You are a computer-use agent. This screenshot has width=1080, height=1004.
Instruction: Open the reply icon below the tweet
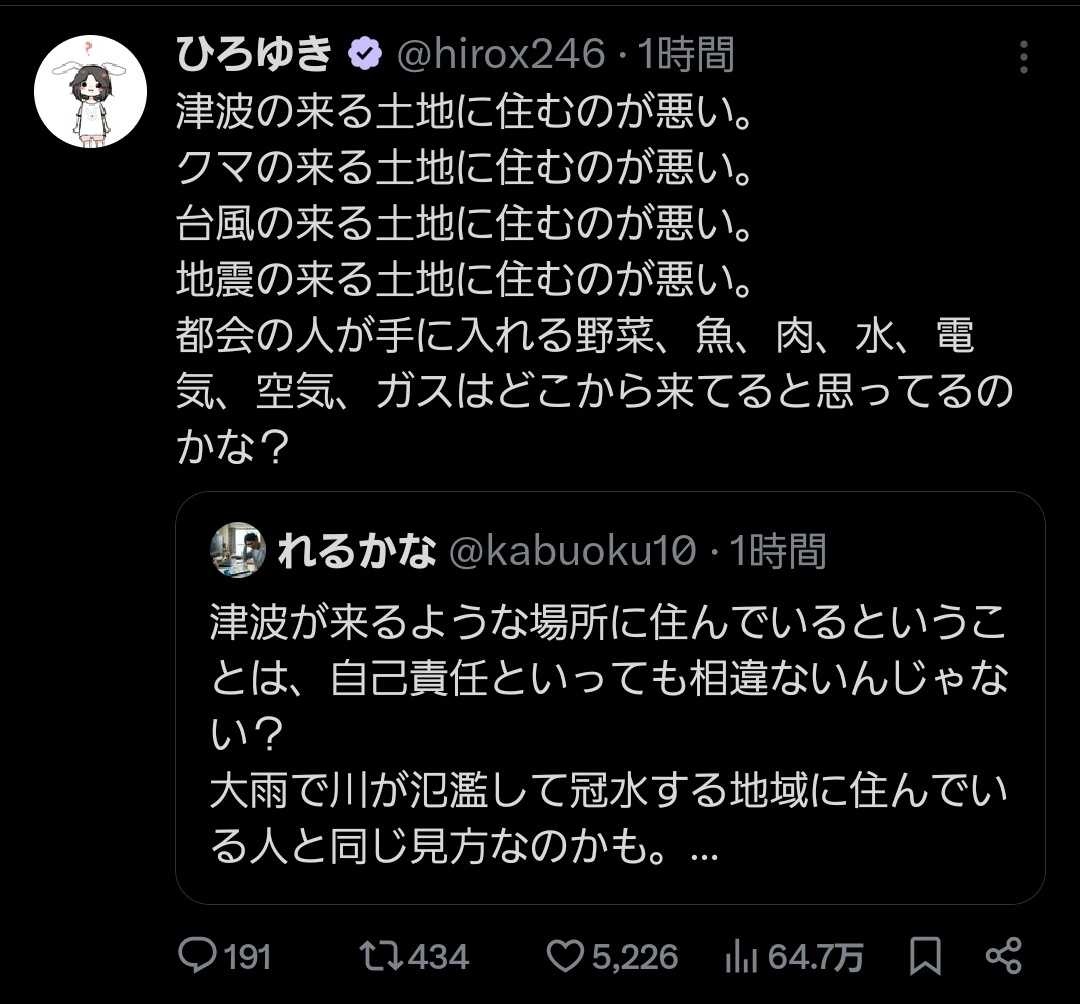200,956
